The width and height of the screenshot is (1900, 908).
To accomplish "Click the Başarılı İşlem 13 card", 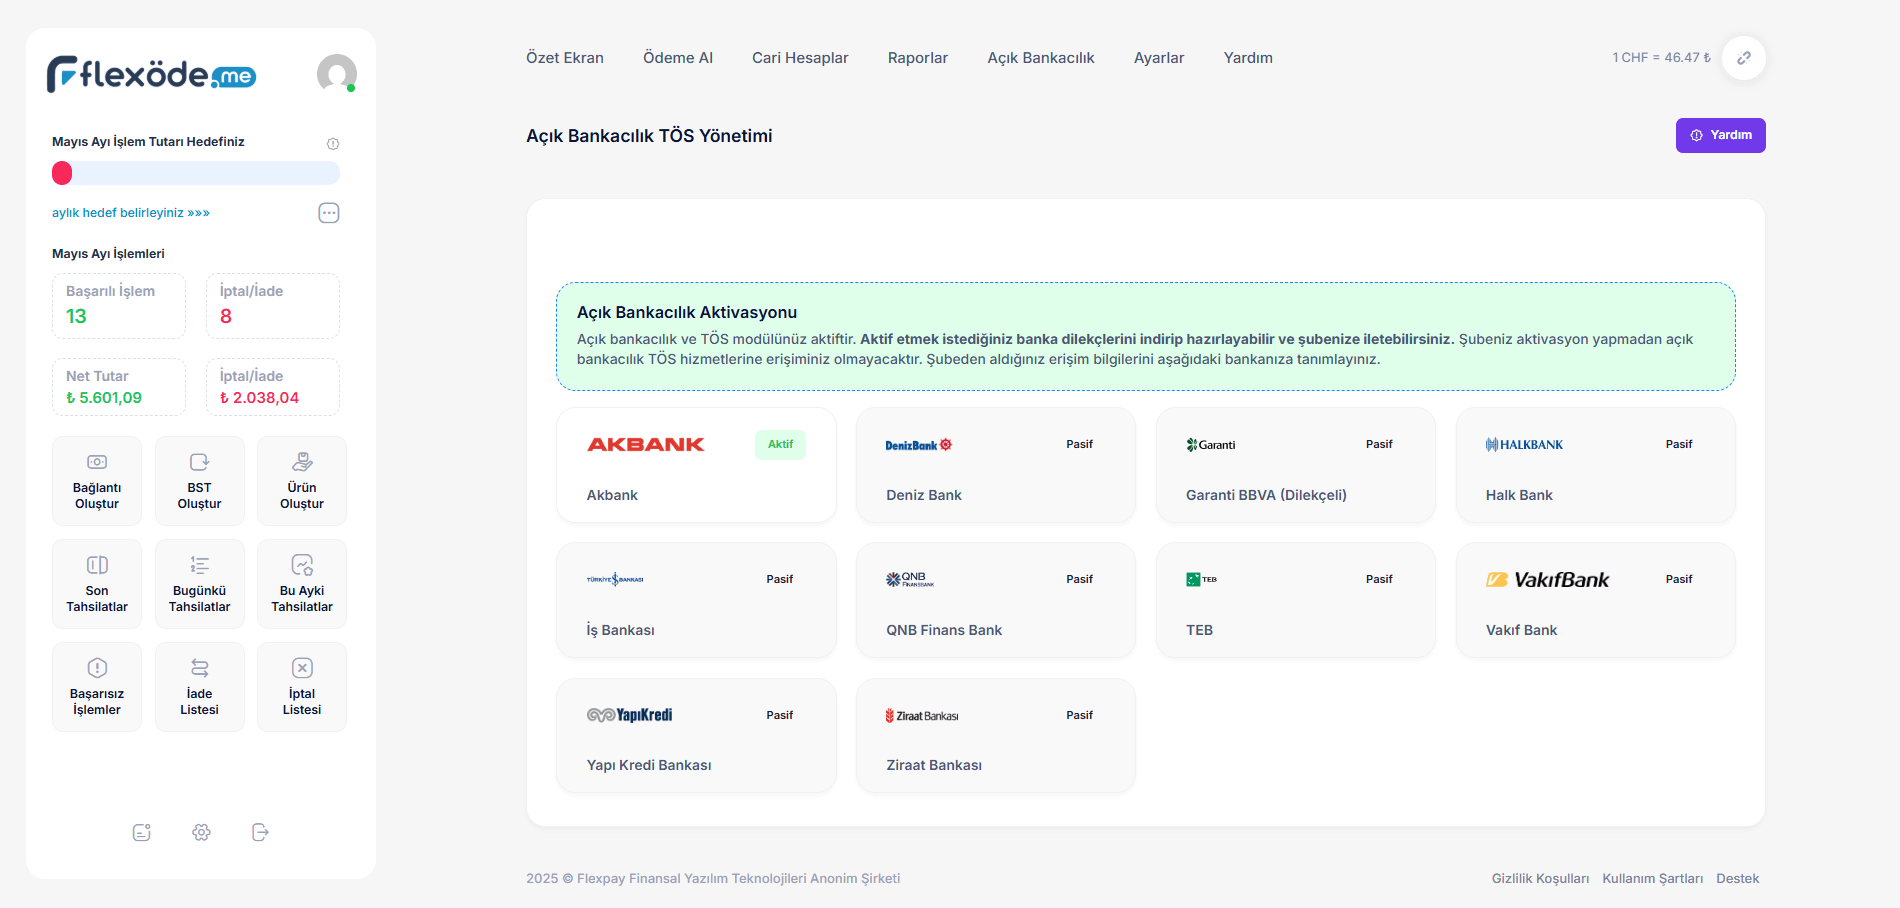I will [119, 306].
